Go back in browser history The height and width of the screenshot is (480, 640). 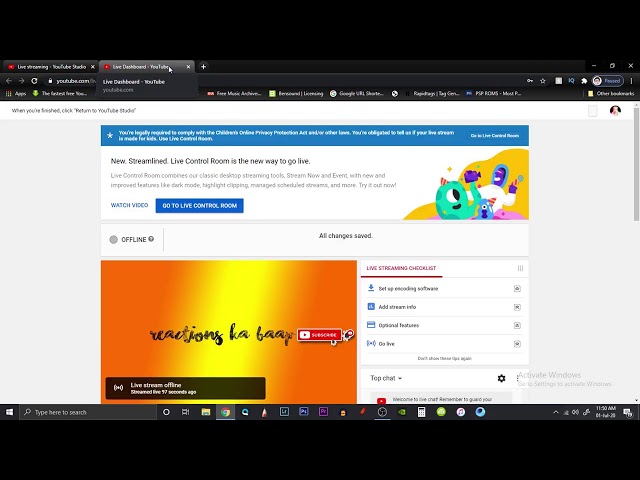(x=9, y=81)
